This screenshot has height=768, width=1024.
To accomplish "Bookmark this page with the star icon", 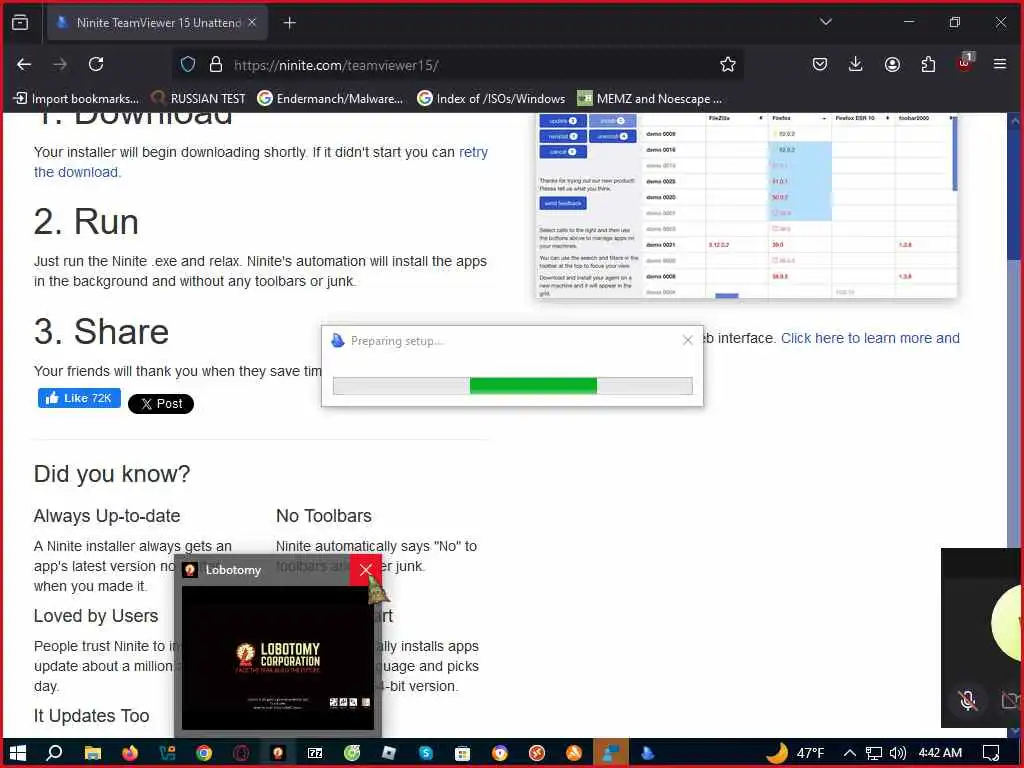I will tap(728, 64).
